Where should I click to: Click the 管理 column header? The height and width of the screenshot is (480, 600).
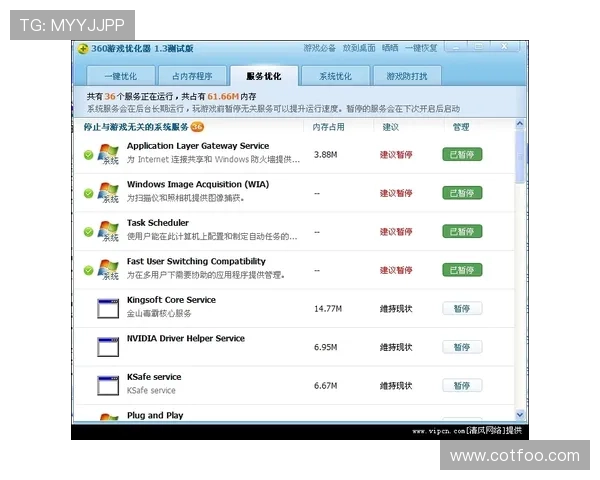(x=461, y=127)
